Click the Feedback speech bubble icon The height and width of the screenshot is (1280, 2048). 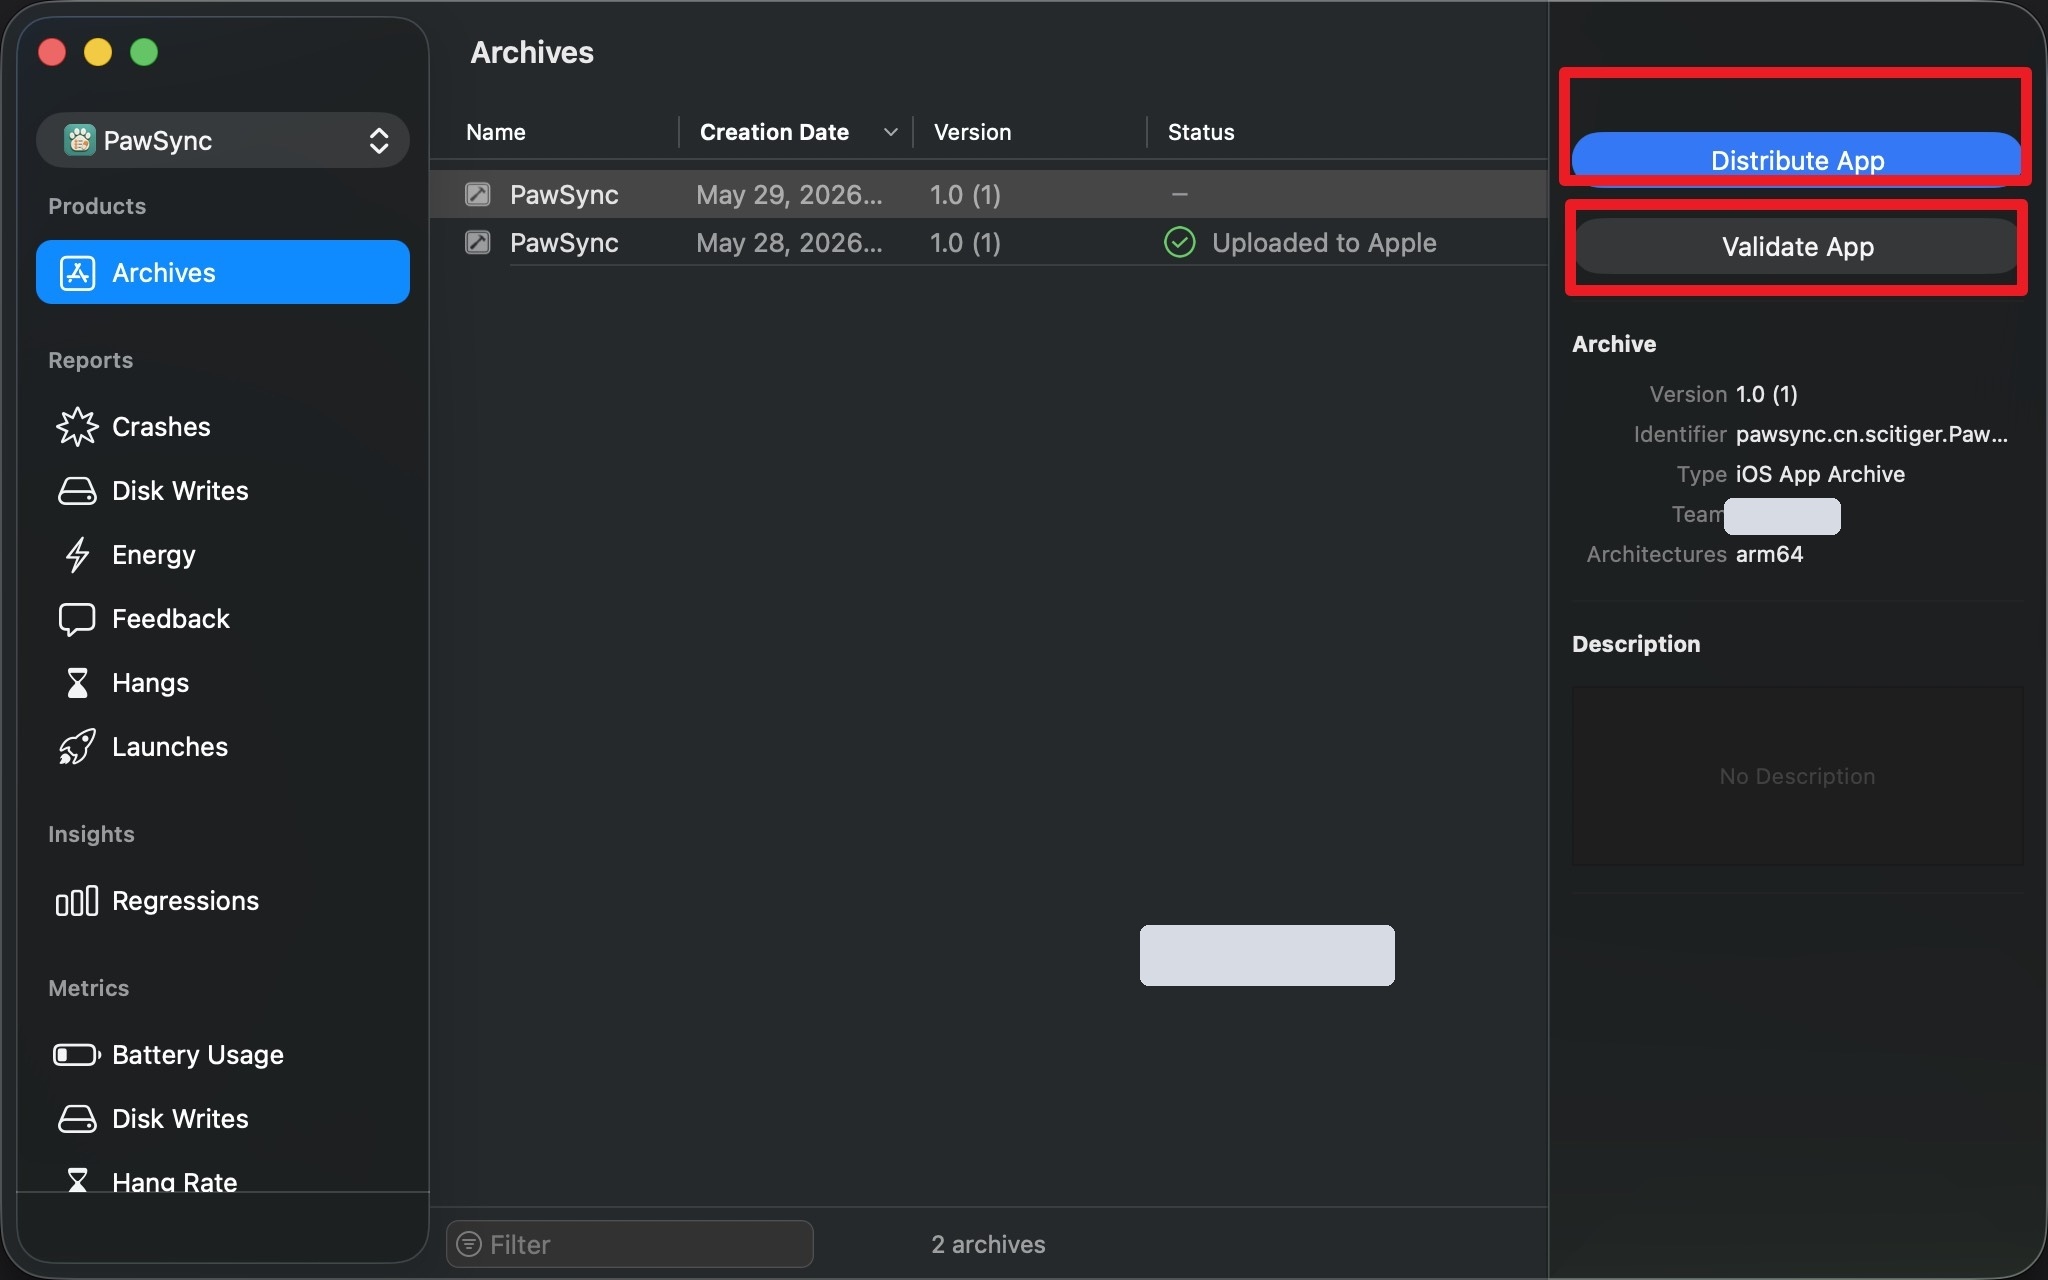pyautogui.click(x=77, y=620)
